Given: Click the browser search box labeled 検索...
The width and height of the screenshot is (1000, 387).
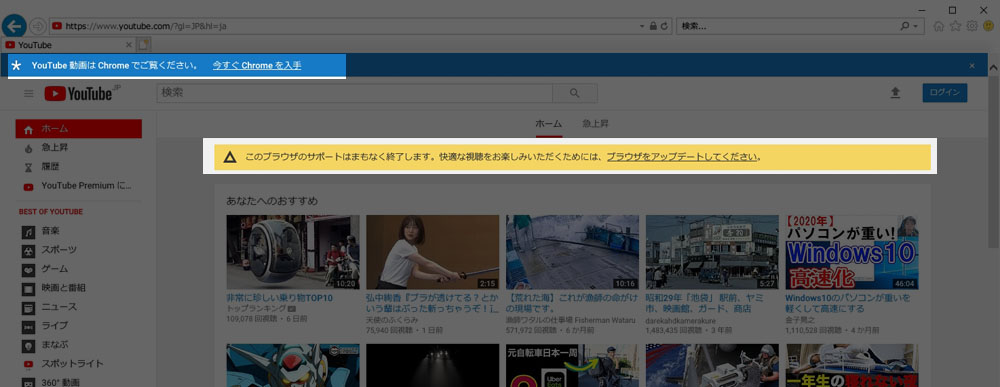Looking at the screenshot, I should tap(787, 26).
